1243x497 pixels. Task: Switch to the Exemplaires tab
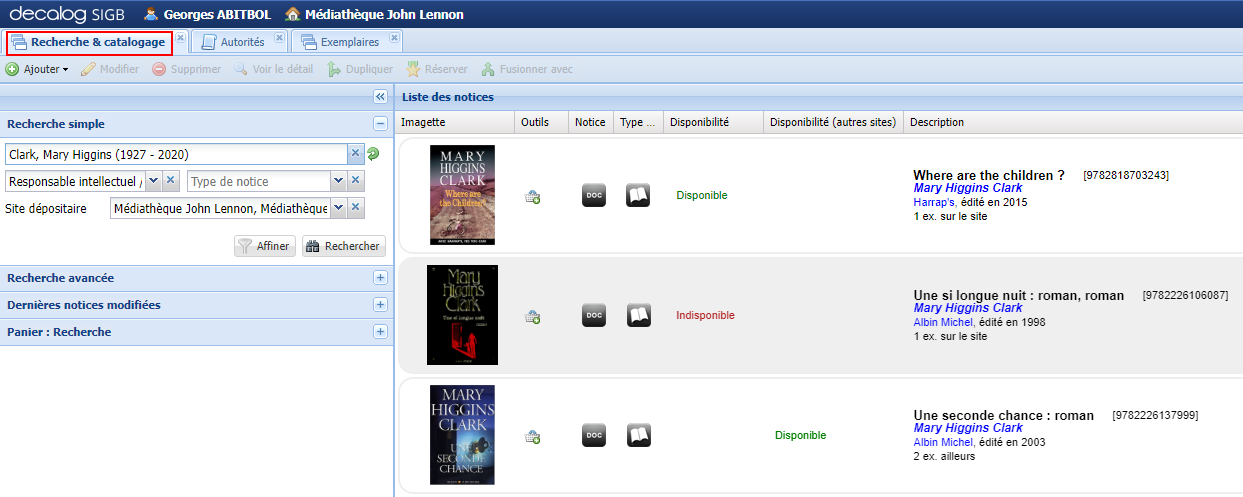click(x=348, y=42)
